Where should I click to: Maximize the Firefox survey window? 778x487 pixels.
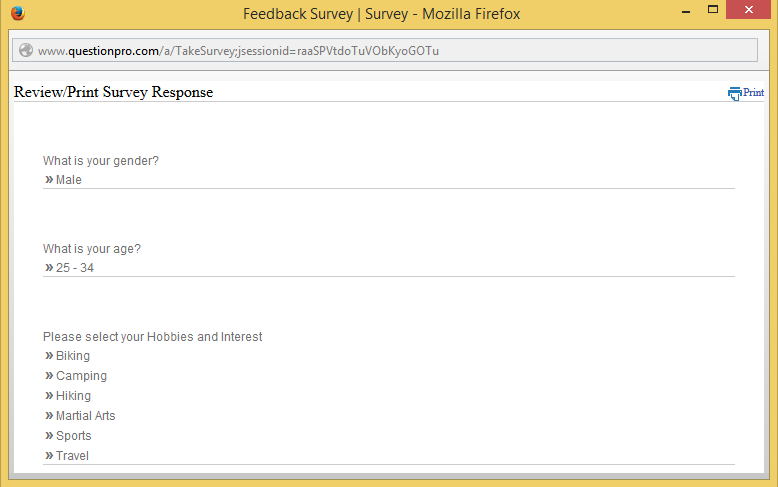click(x=713, y=9)
